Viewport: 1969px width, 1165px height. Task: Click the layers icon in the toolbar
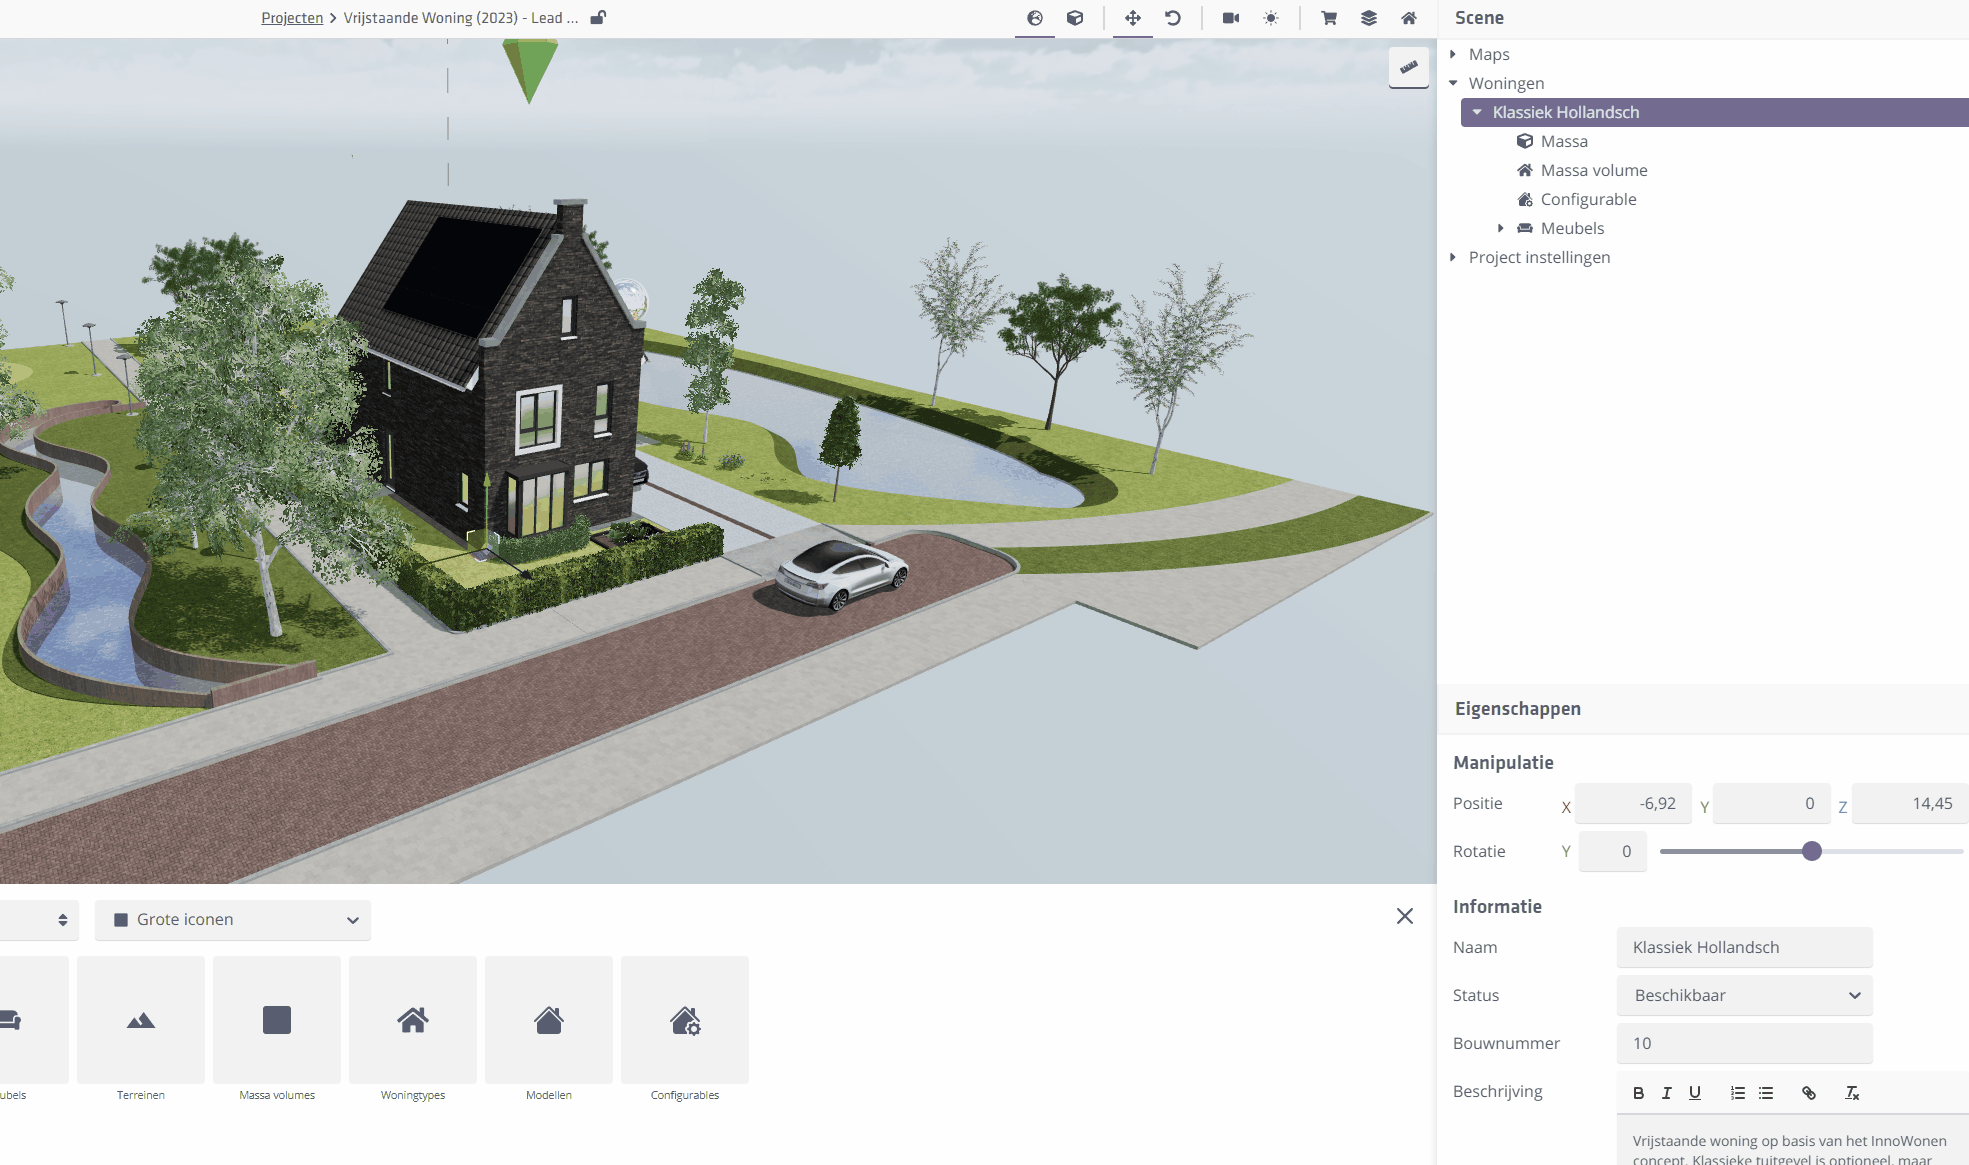[x=1367, y=17]
